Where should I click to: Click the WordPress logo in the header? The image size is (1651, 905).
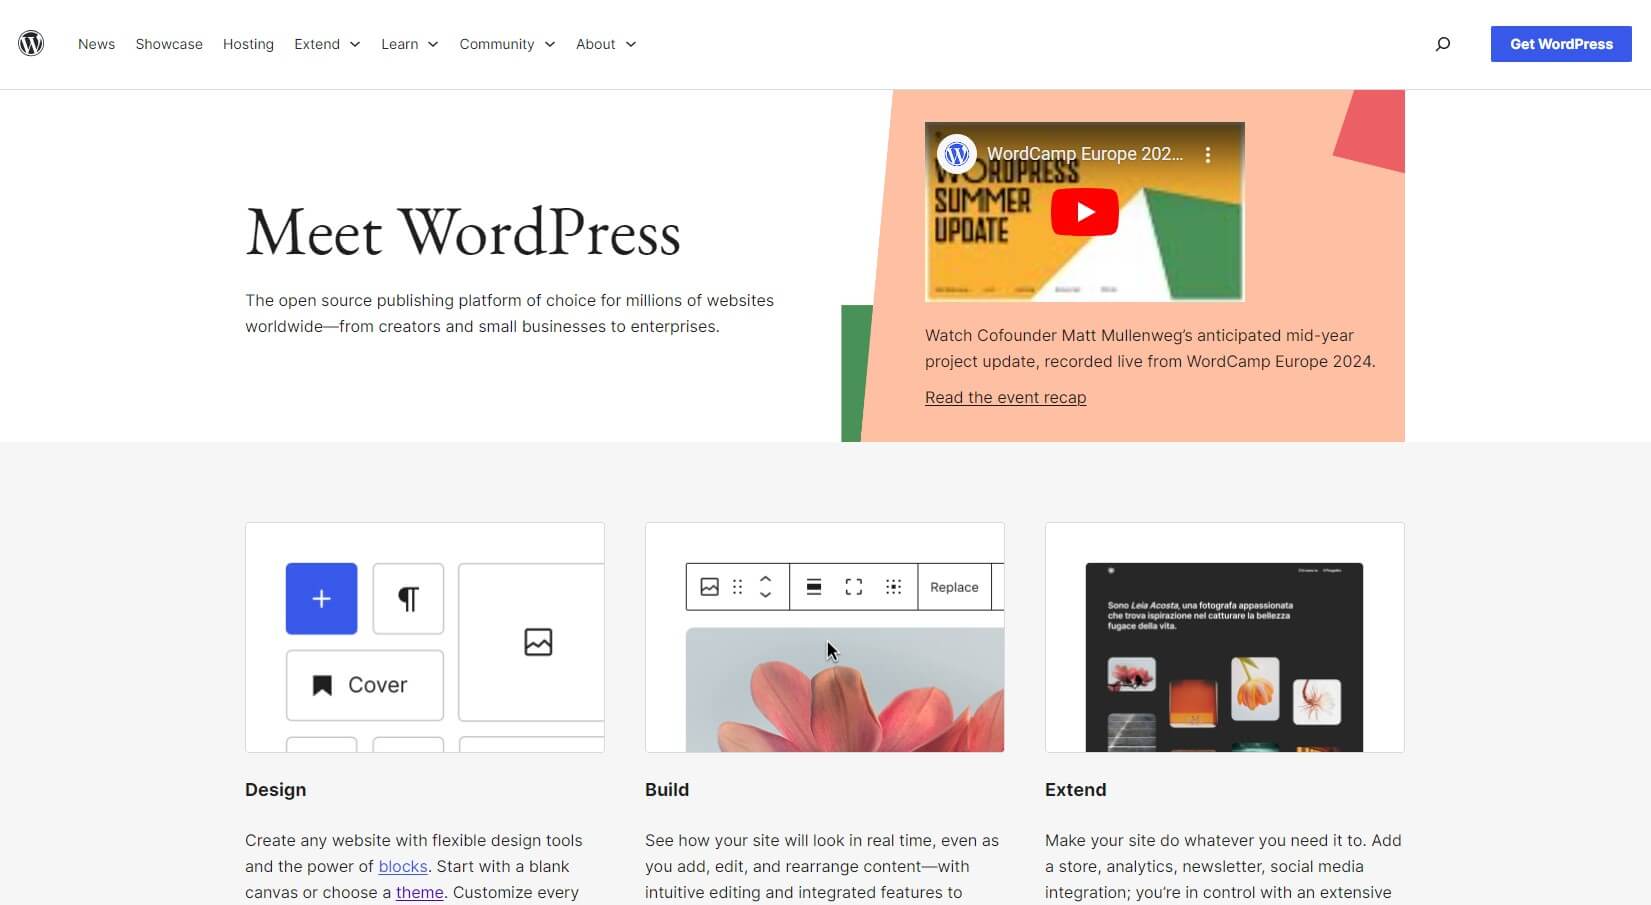click(31, 43)
